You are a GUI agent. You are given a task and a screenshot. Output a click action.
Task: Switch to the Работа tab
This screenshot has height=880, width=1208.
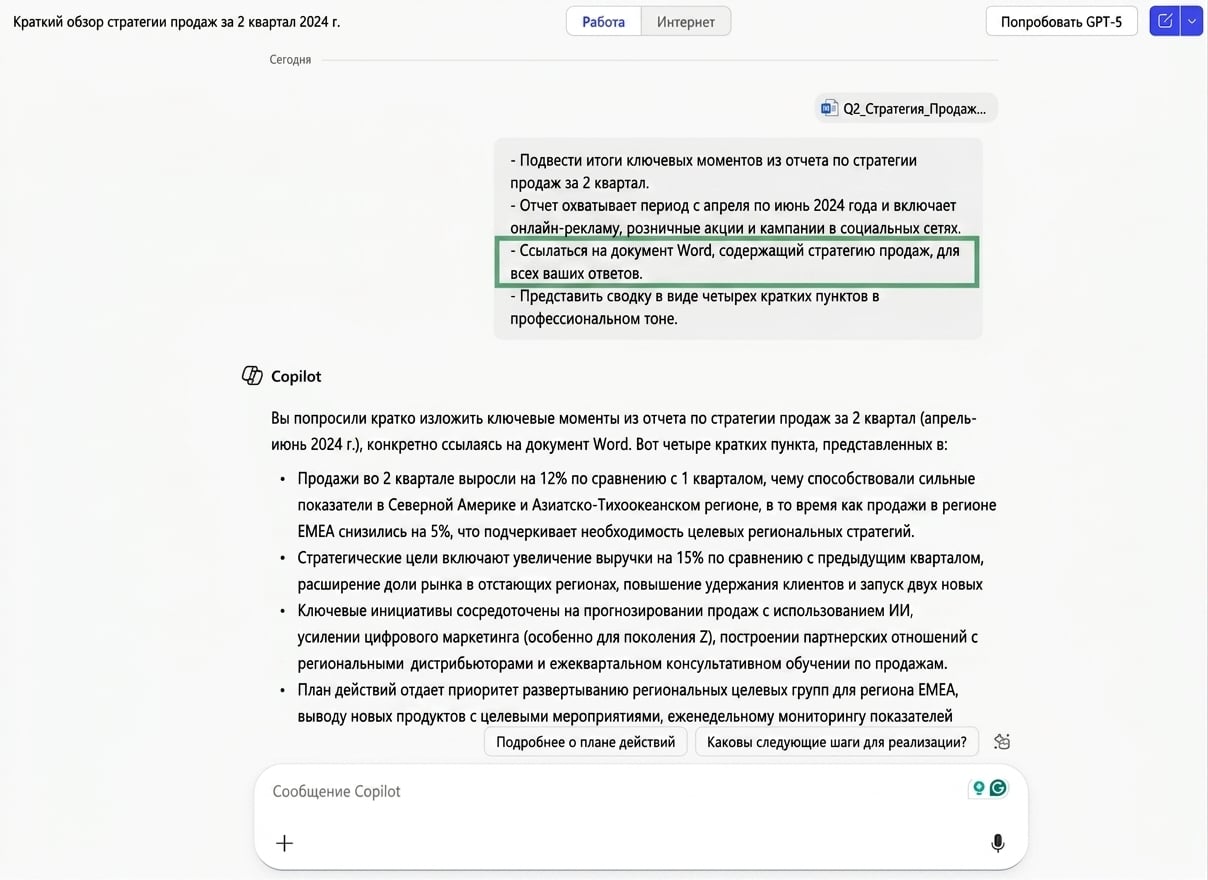[603, 21]
